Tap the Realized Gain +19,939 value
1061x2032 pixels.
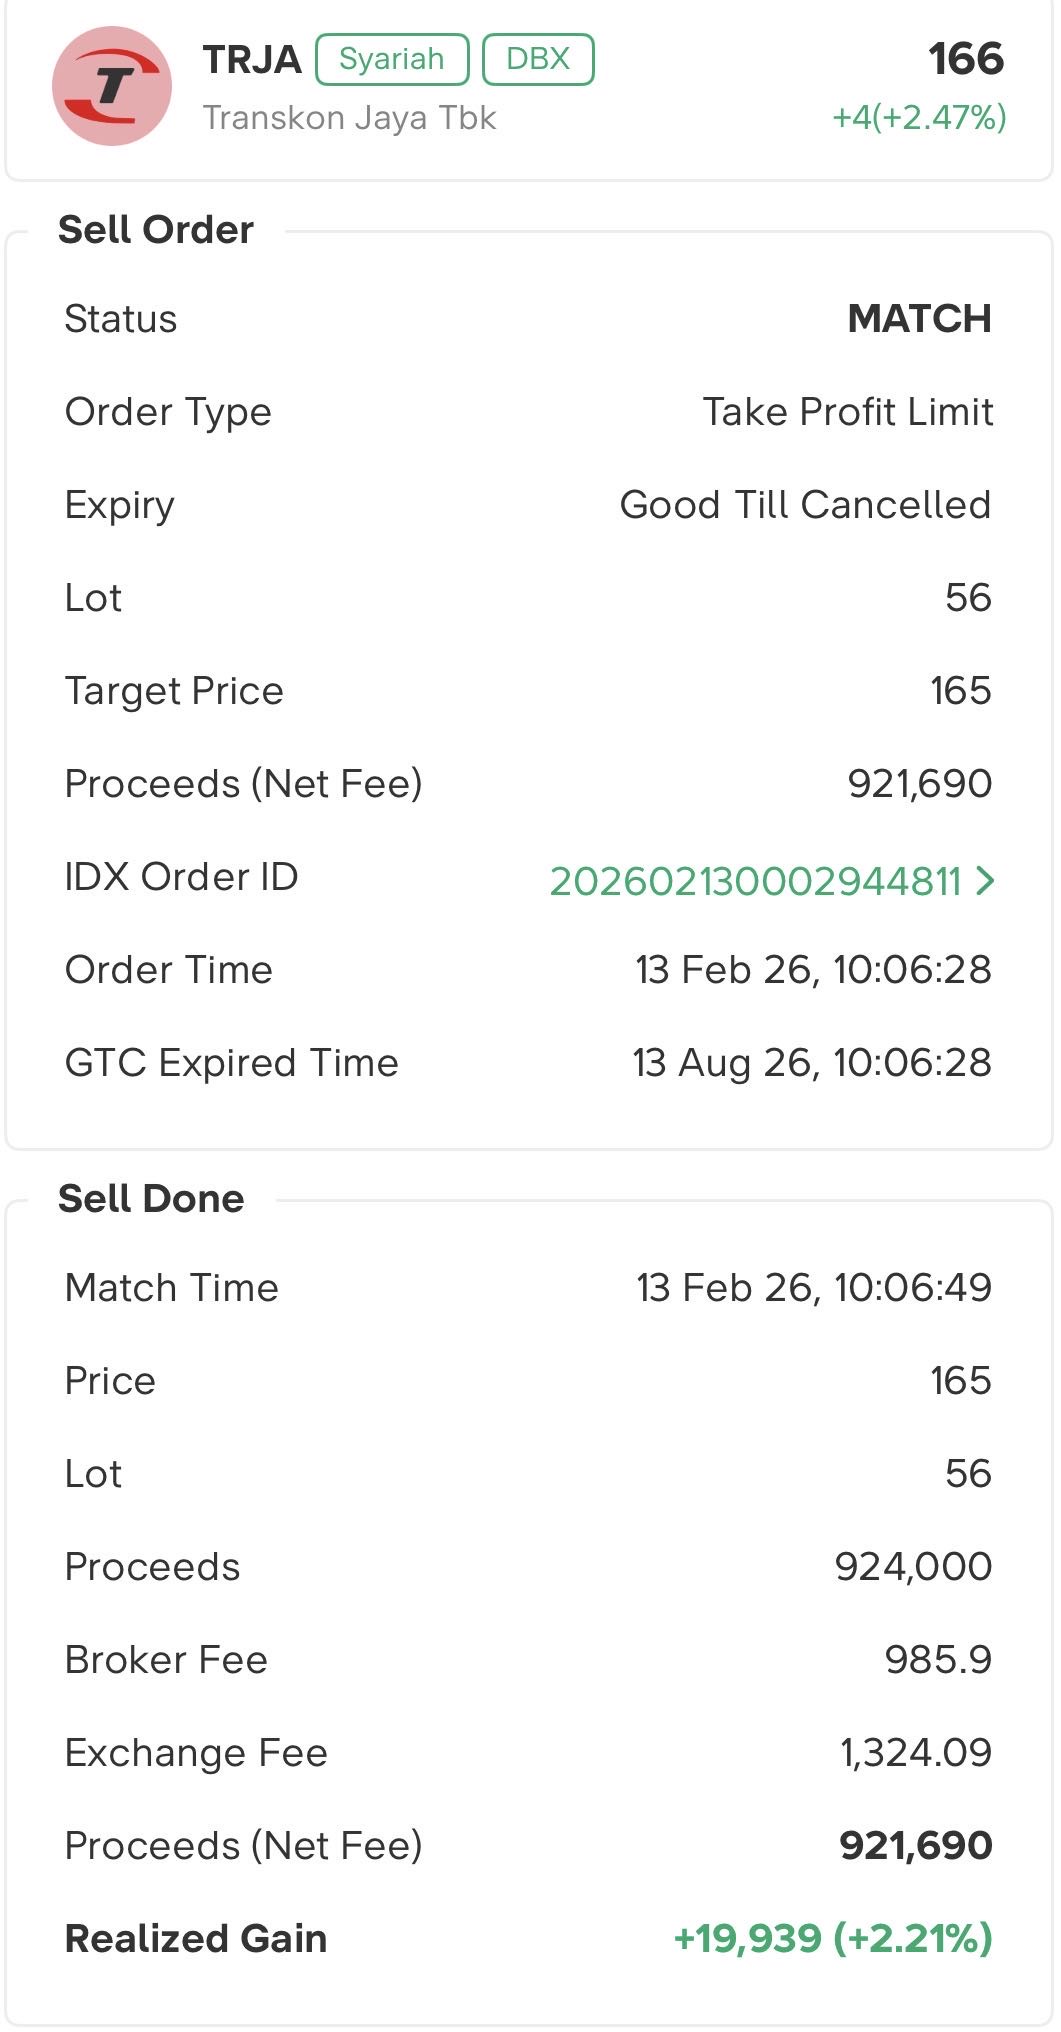[833, 1938]
